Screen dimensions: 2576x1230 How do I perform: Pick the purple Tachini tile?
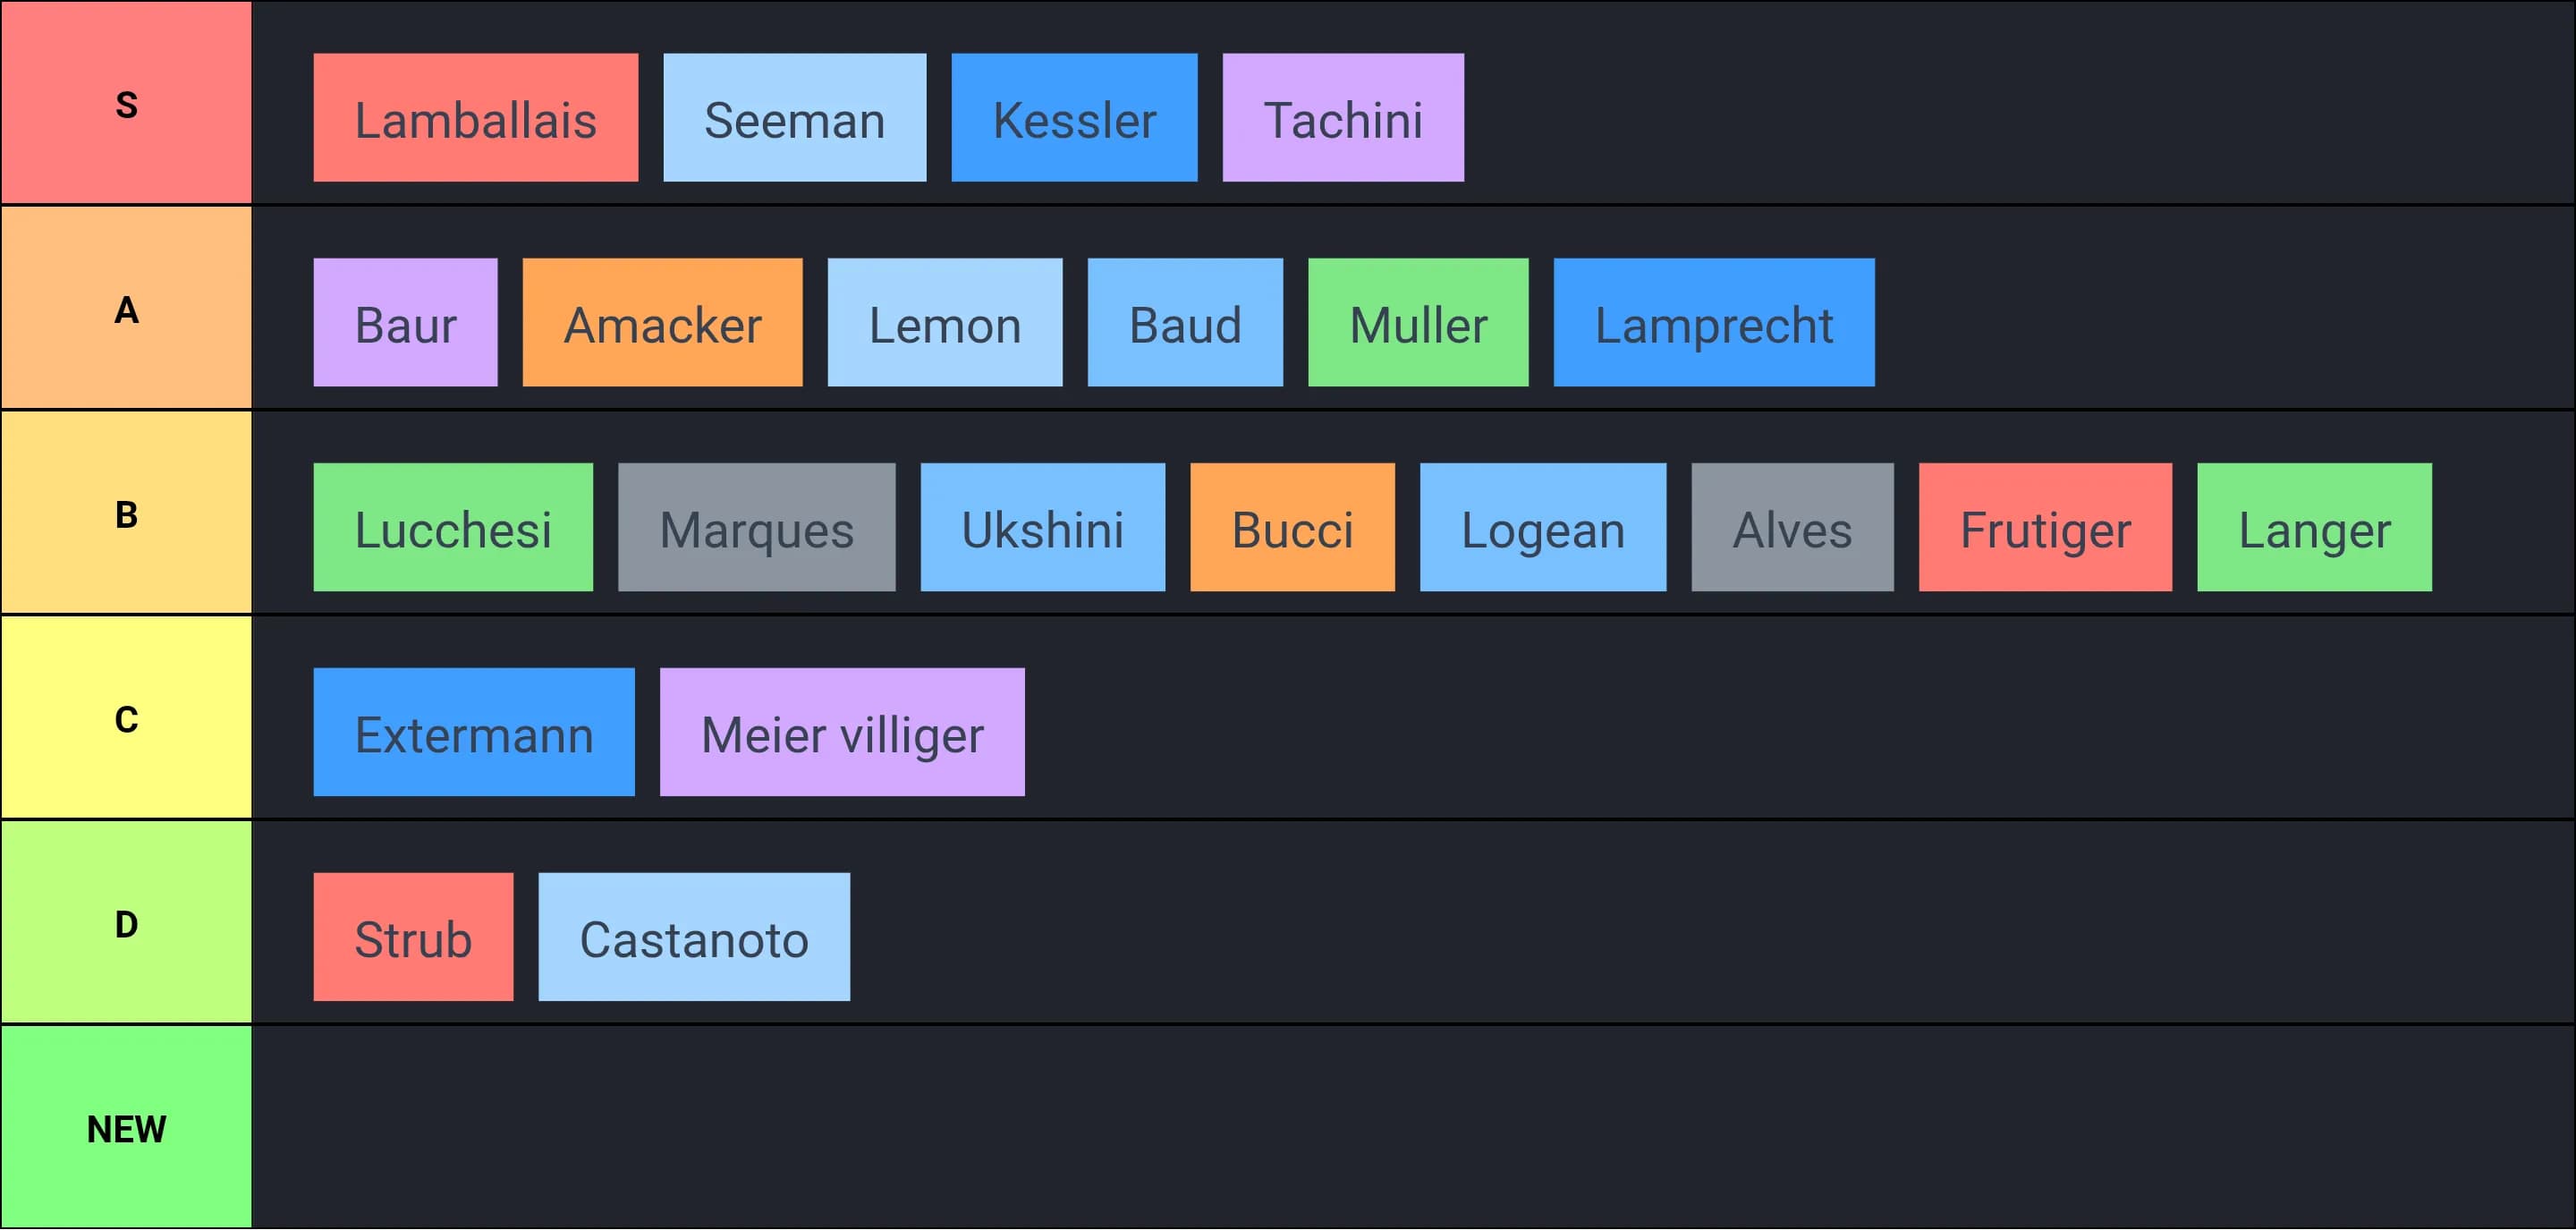click(1343, 118)
